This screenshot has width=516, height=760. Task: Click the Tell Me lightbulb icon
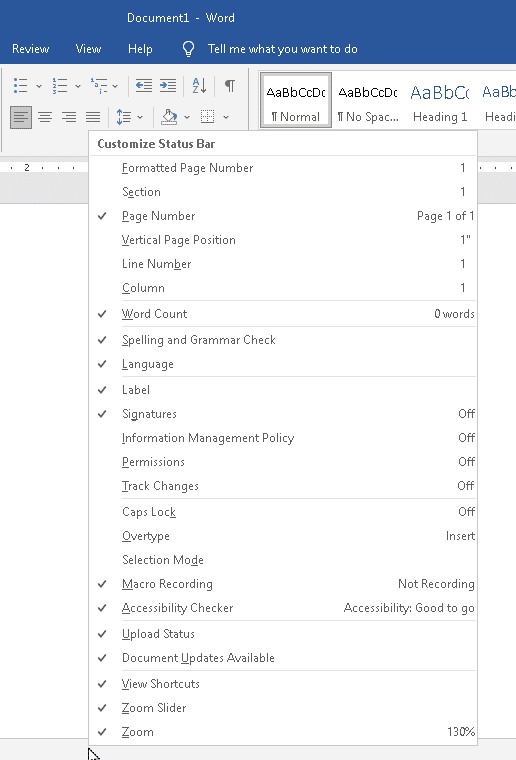click(188, 49)
